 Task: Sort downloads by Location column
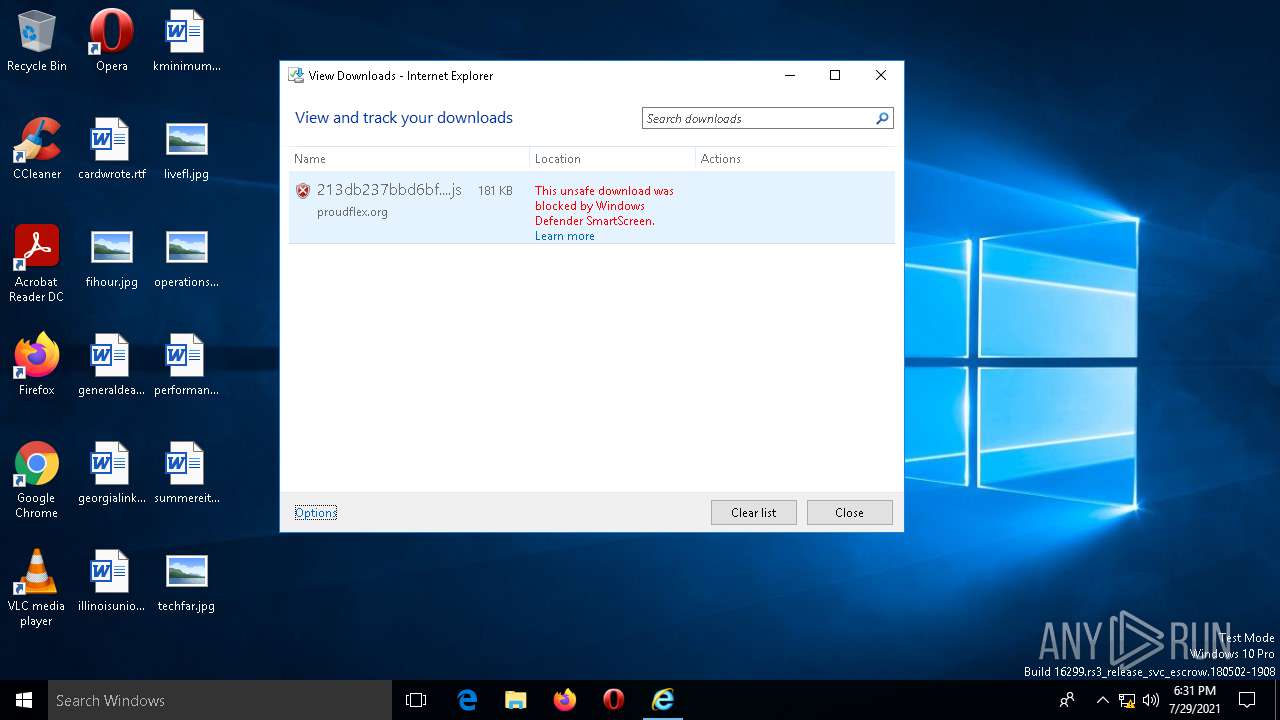(612, 159)
